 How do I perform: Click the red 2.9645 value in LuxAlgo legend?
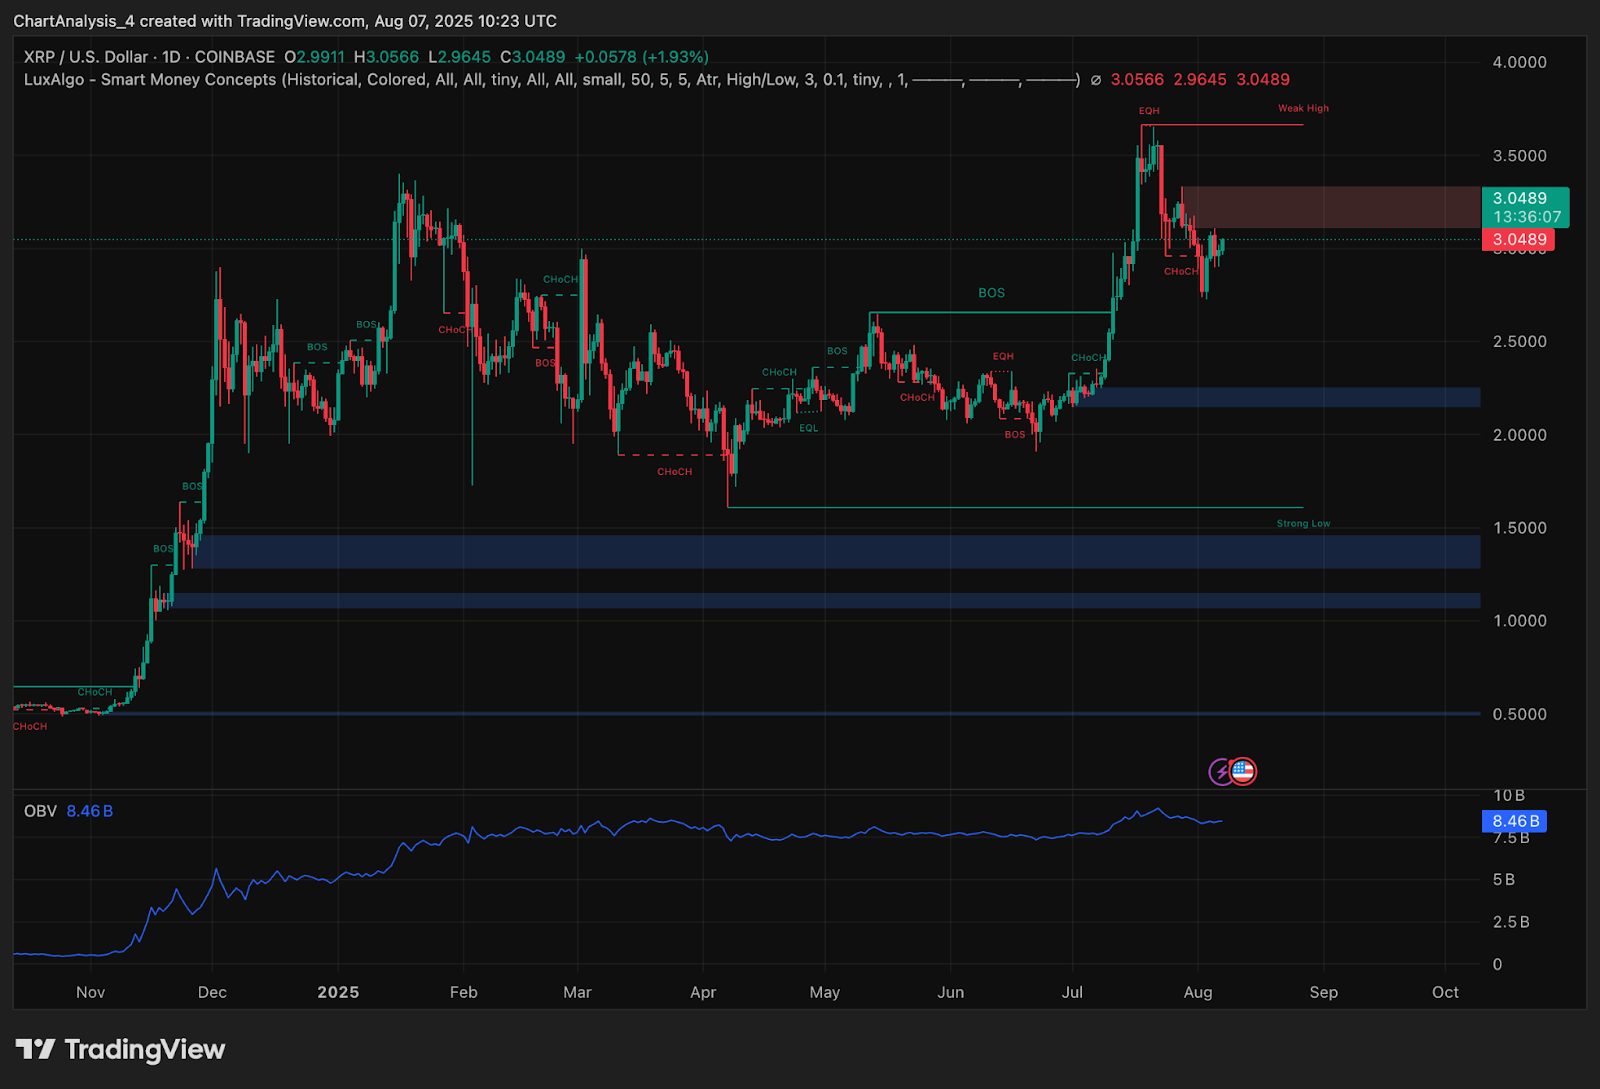[1200, 80]
